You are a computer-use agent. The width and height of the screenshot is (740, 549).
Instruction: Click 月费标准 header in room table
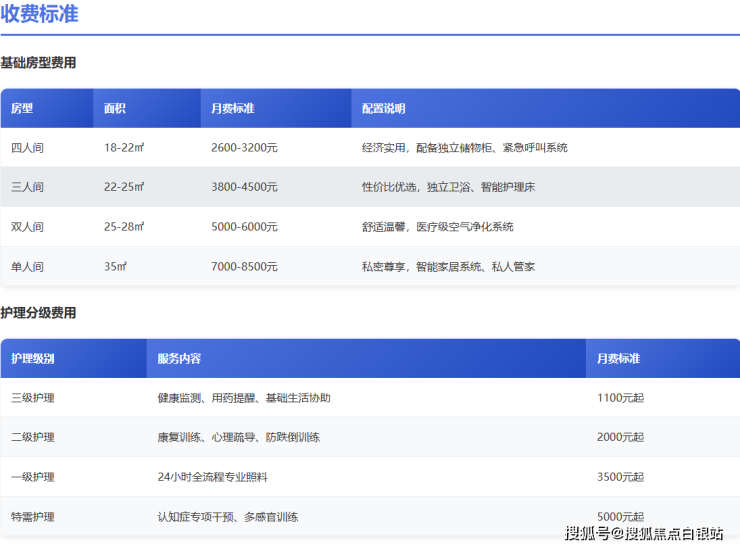point(232,108)
